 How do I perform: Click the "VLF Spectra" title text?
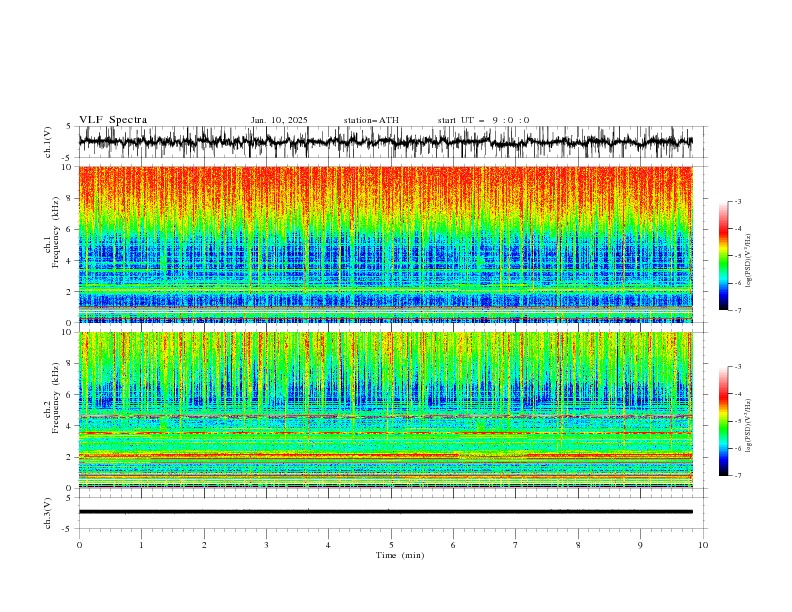[x=113, y=120]
